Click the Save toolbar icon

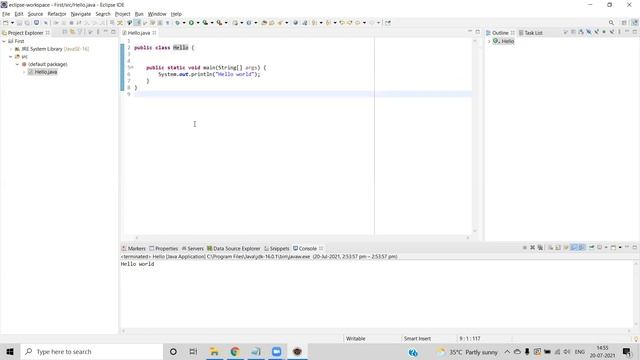pyautogui.click(x=19, y=23)
